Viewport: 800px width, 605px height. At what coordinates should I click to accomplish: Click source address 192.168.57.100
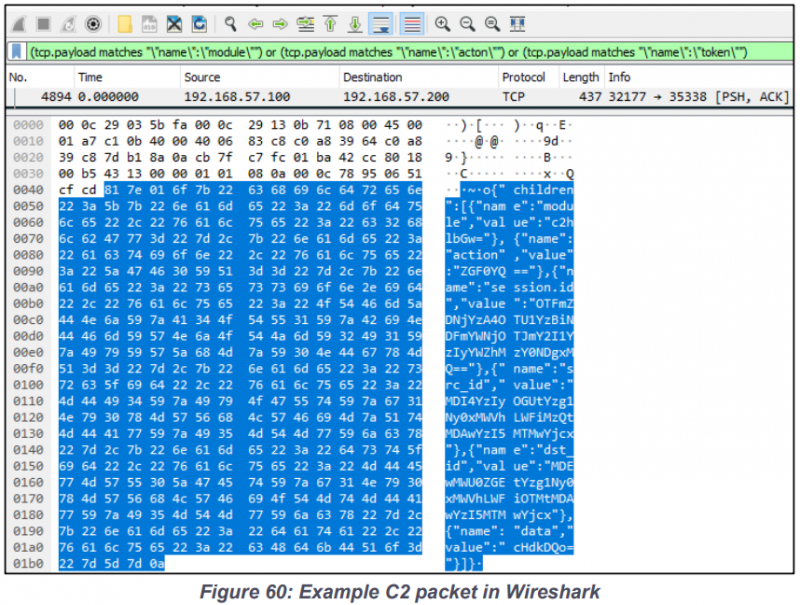237,96
